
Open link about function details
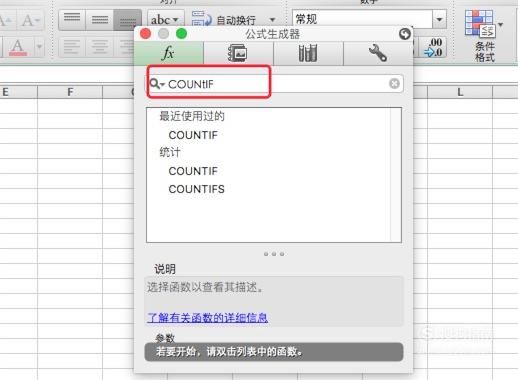(x=207, y=317)
